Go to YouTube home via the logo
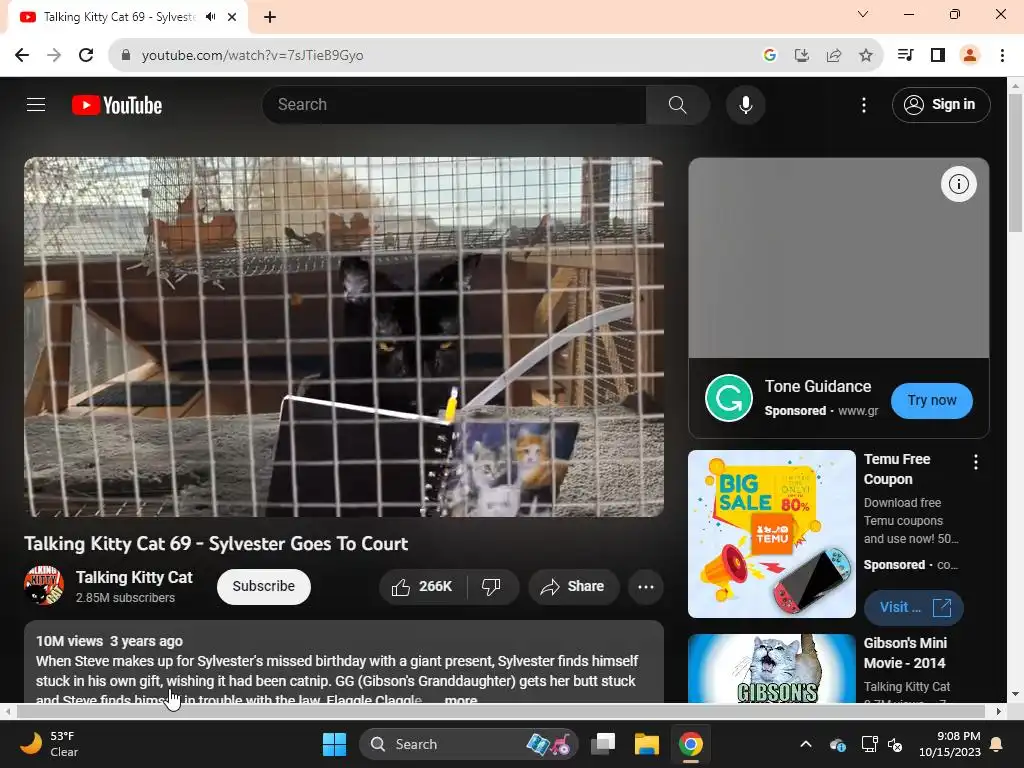The image size is (1024, 768). 117,105
